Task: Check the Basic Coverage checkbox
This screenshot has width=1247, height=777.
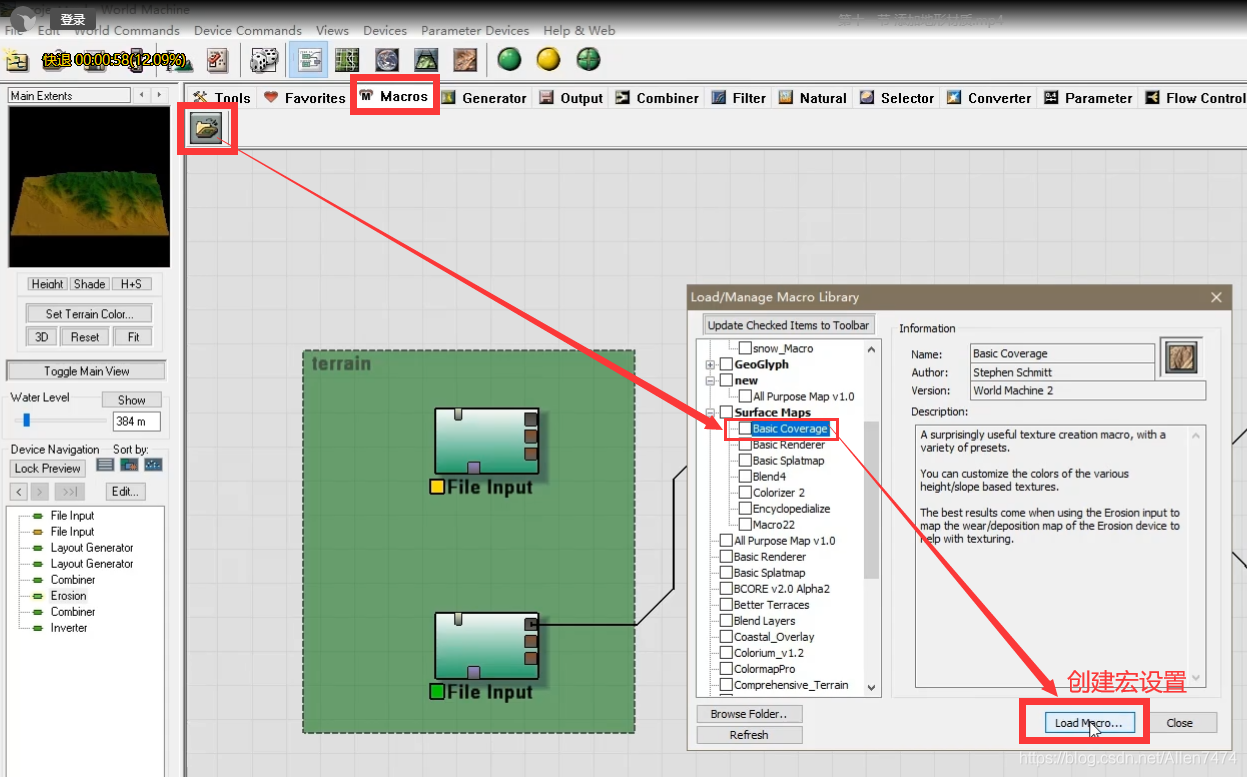Action: pos(744,429)
